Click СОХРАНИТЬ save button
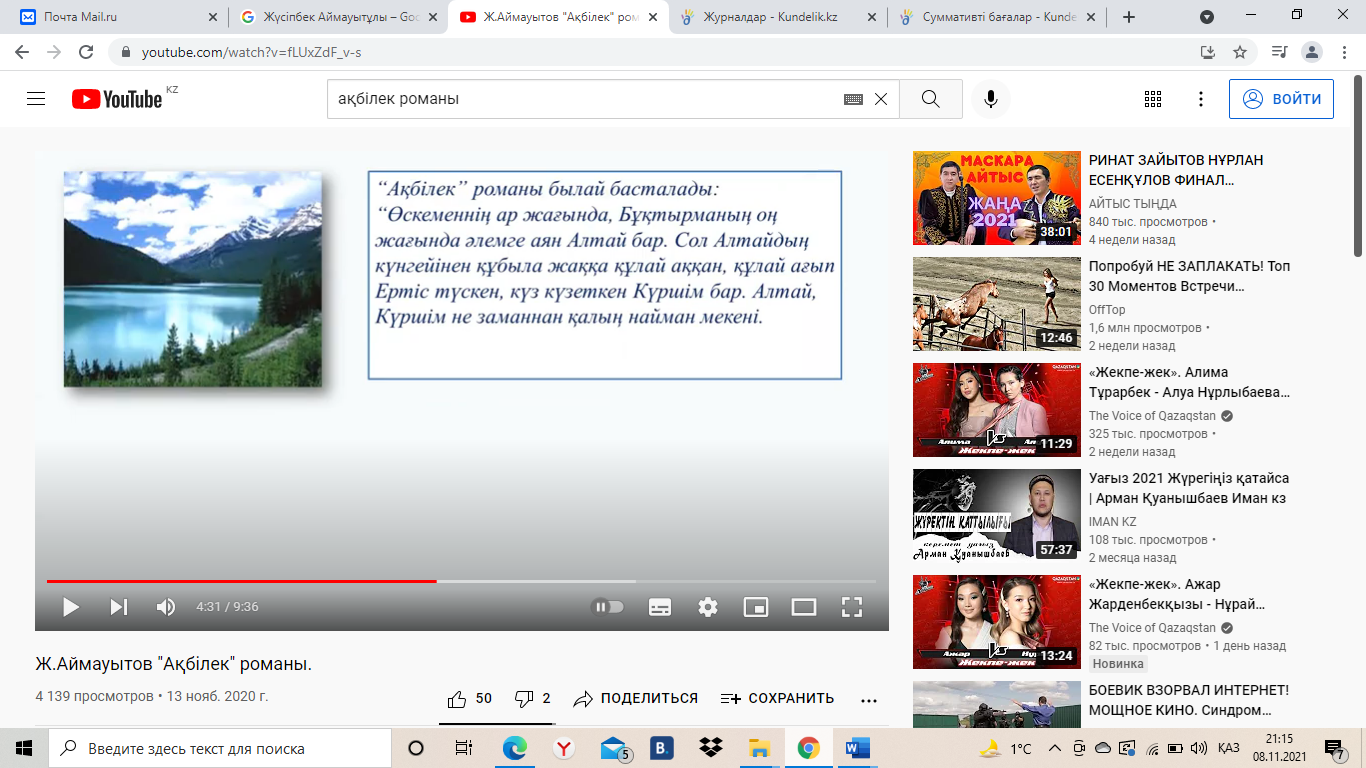Image resolution: width=1366 pixels, height=768 pixels. tap(777, 699)
